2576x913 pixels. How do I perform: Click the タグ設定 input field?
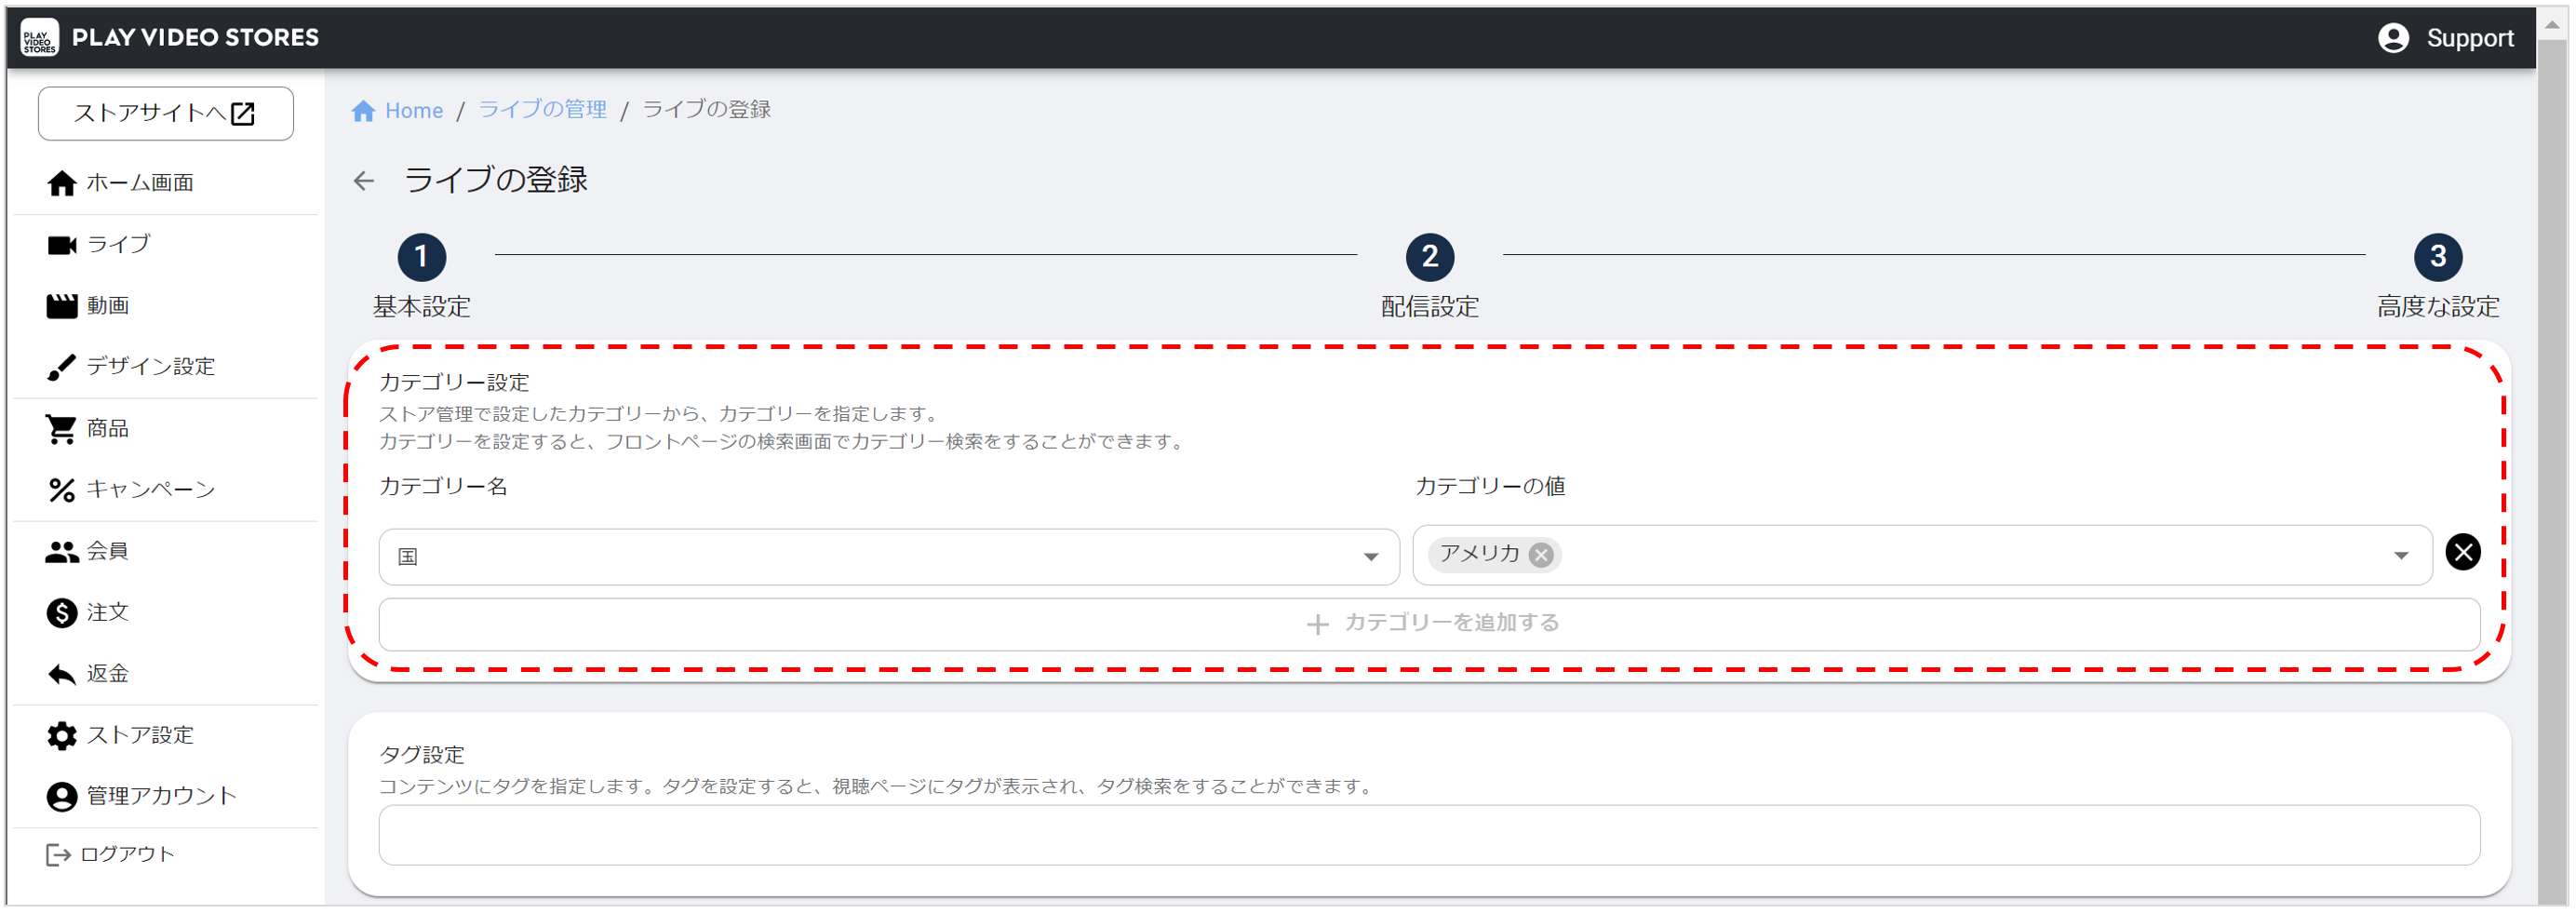coord(1428,836)
